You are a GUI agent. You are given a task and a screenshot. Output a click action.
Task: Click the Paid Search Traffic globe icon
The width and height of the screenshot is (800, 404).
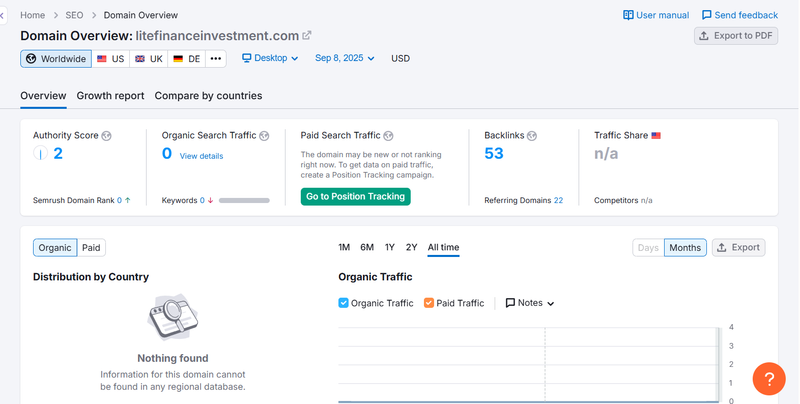click(388, 136)
